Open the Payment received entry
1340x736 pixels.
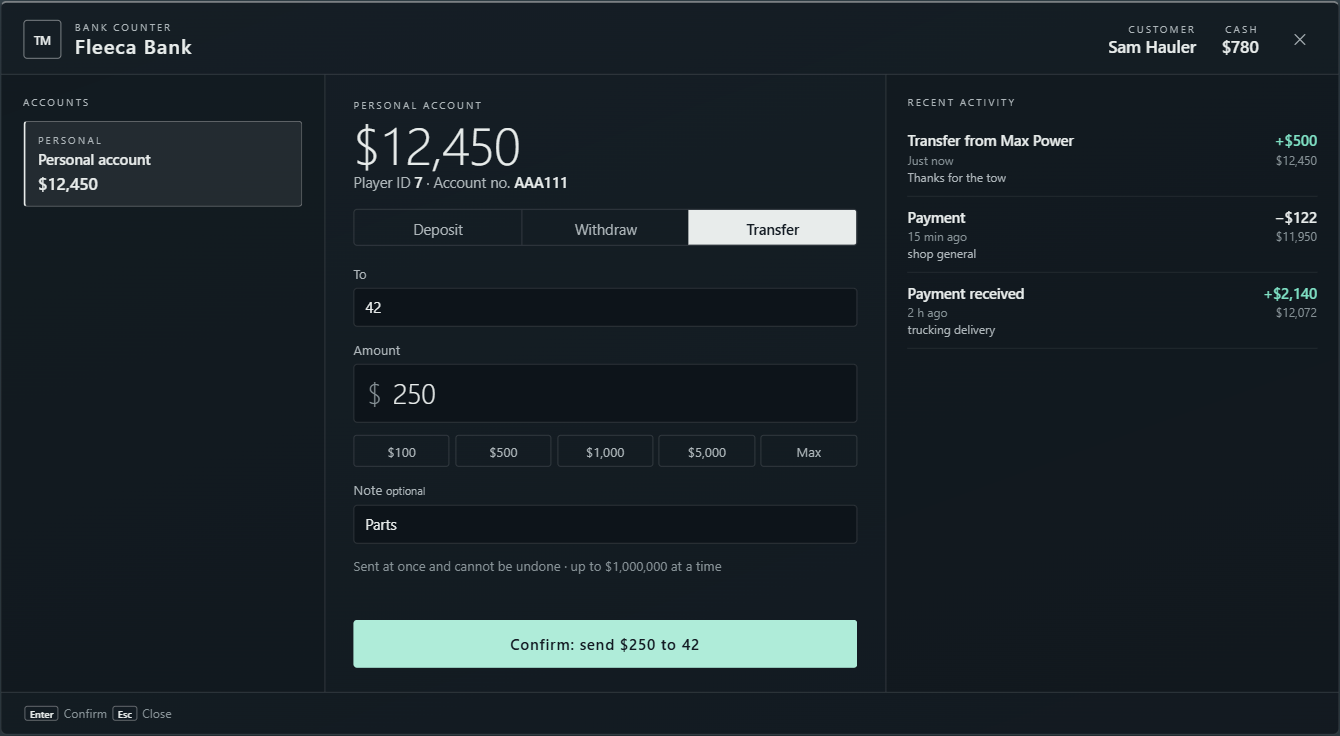1112,311
